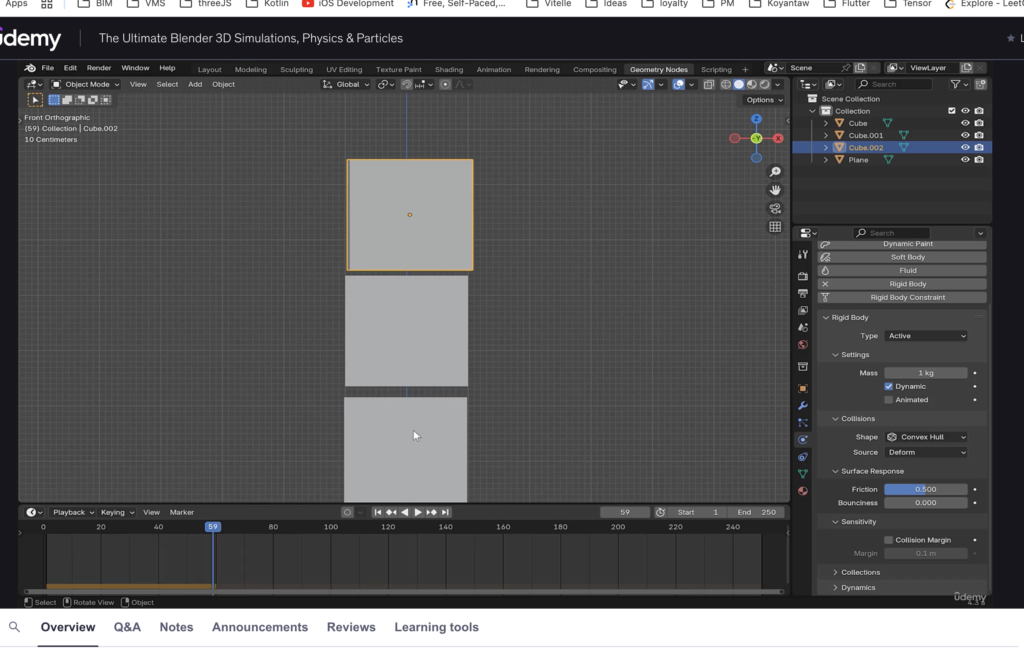Click the zoom magnifier icon in viewport
Viewport: 1024px width, 657px height.
pyautogui.click(x=775, y=172)
